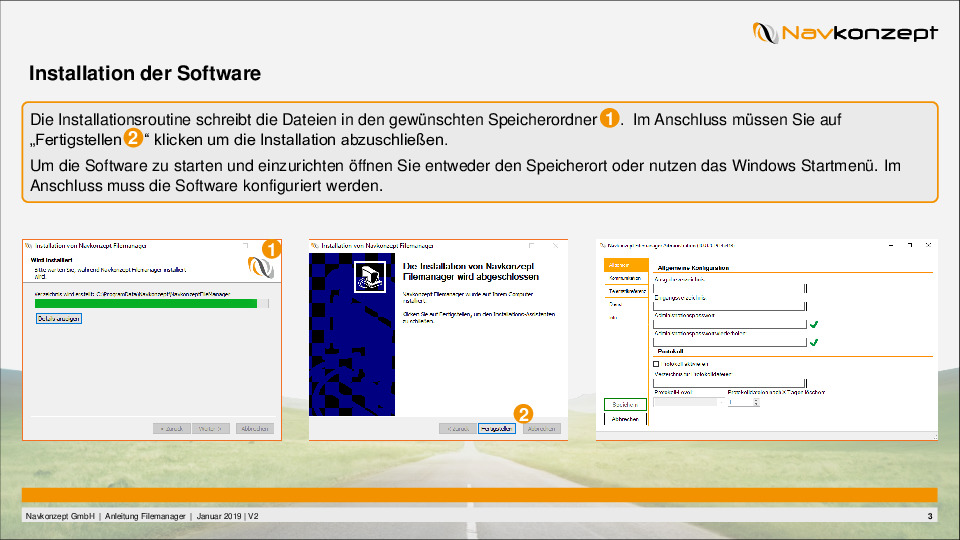
Task: Click the days stepper arrows for log deletion
Action: [757, 402]
